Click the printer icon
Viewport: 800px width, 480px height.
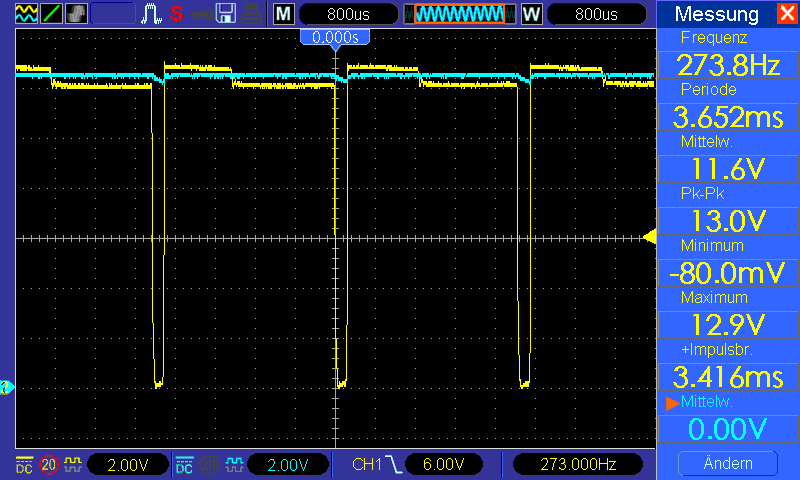pyautogui.click(x=252, y=14)
